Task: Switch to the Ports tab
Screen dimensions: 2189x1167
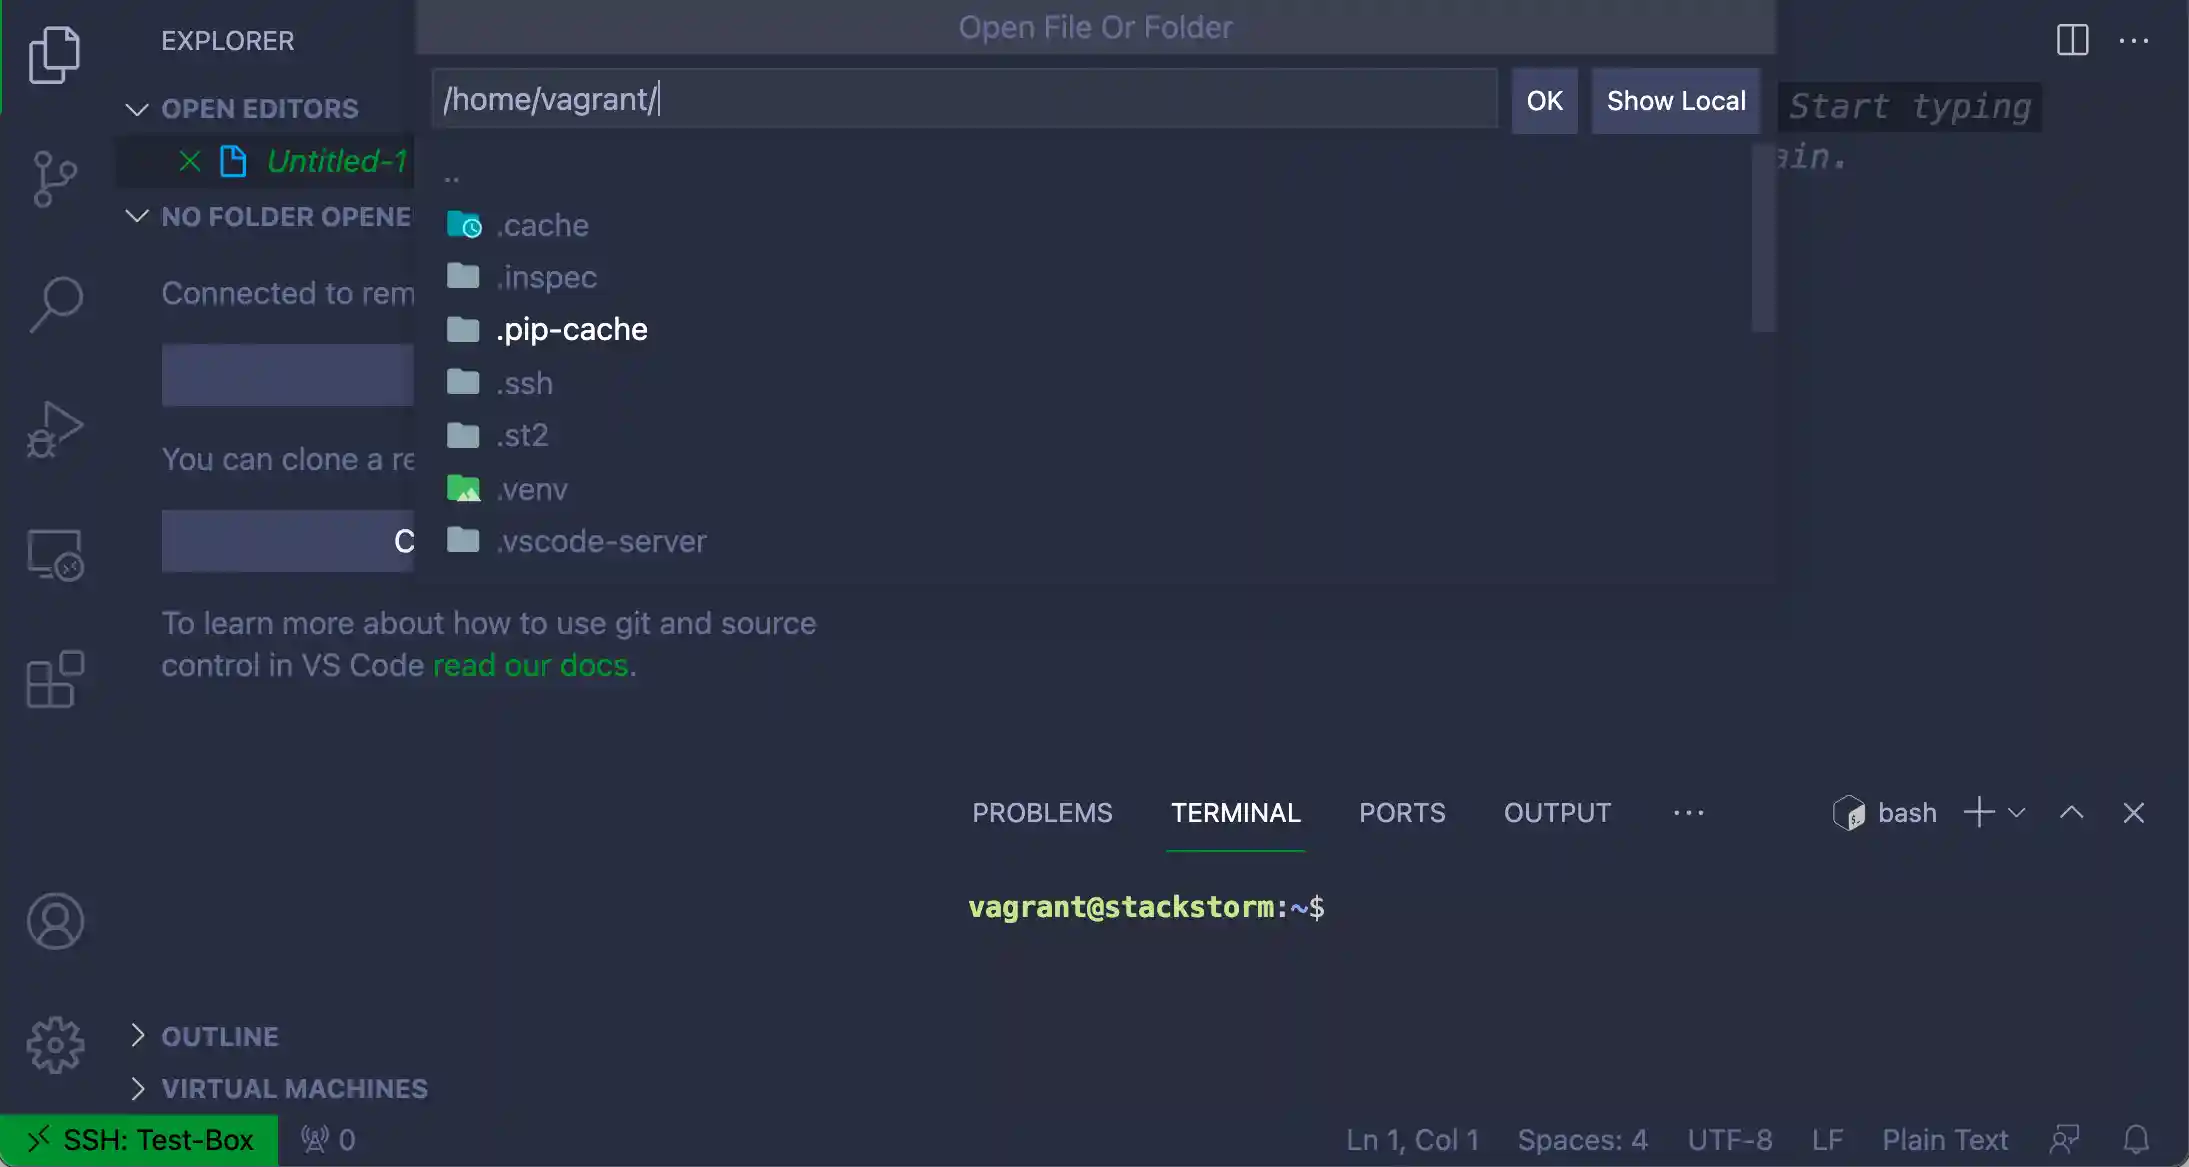Action: coord(1401,812)
